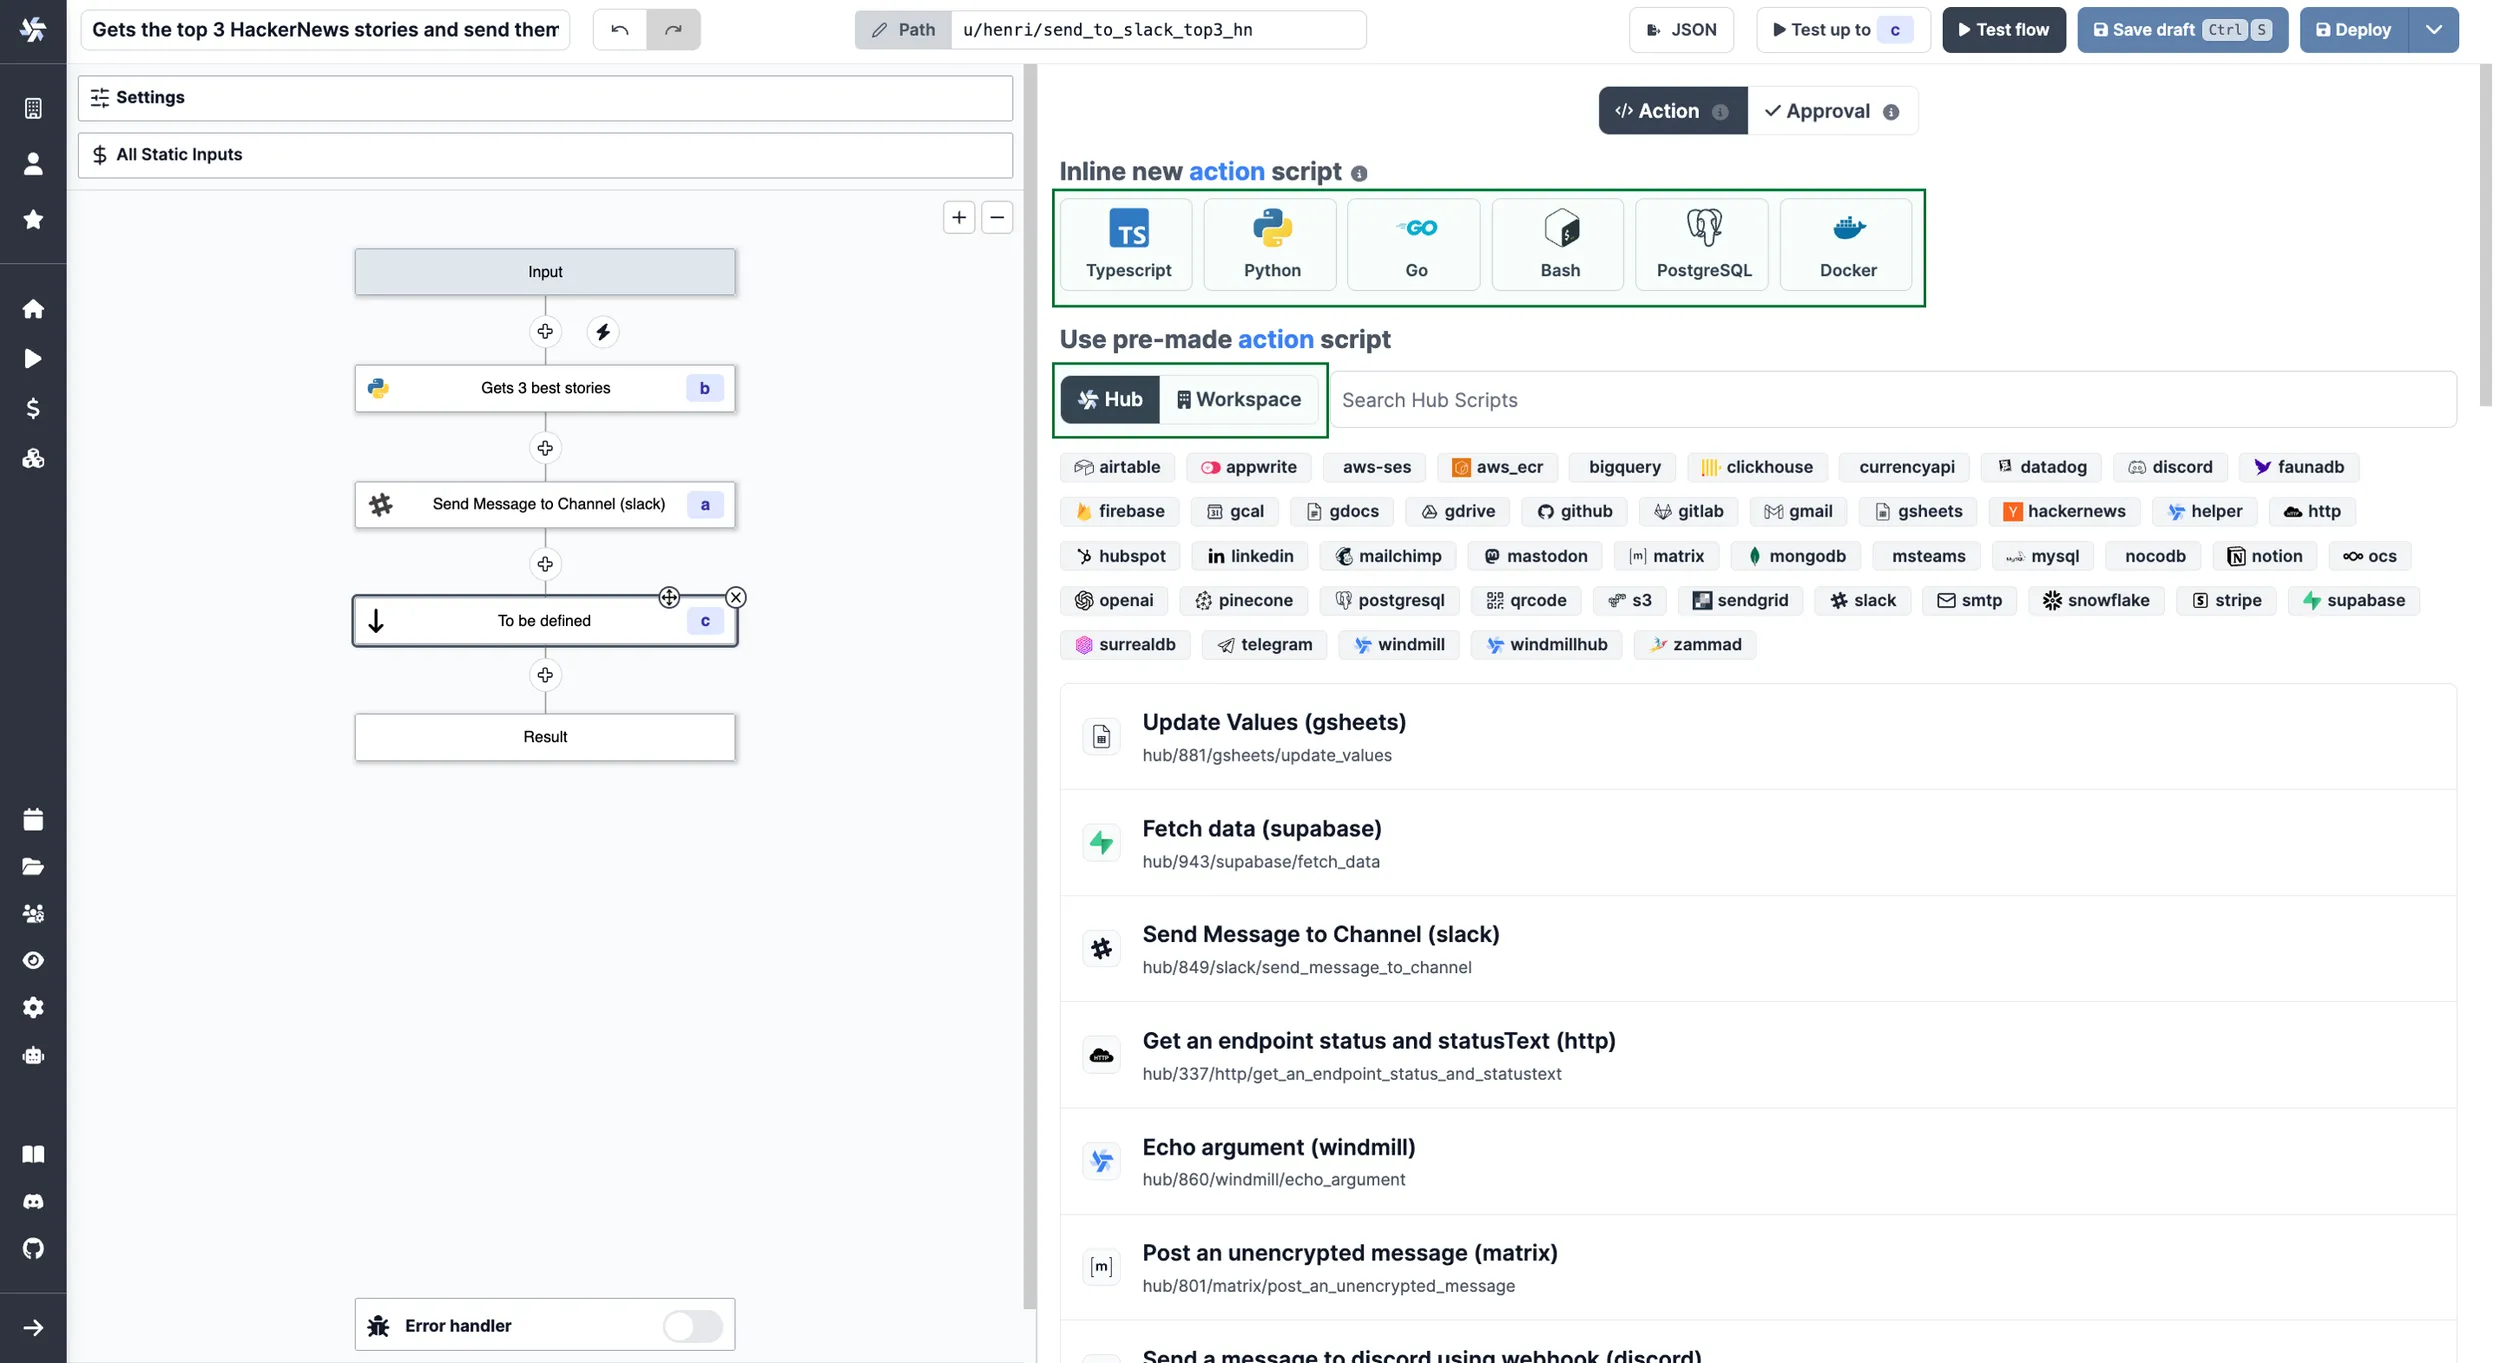Click the Path edit button
Screen dimensions: 2500x1363
coord(903,30)
